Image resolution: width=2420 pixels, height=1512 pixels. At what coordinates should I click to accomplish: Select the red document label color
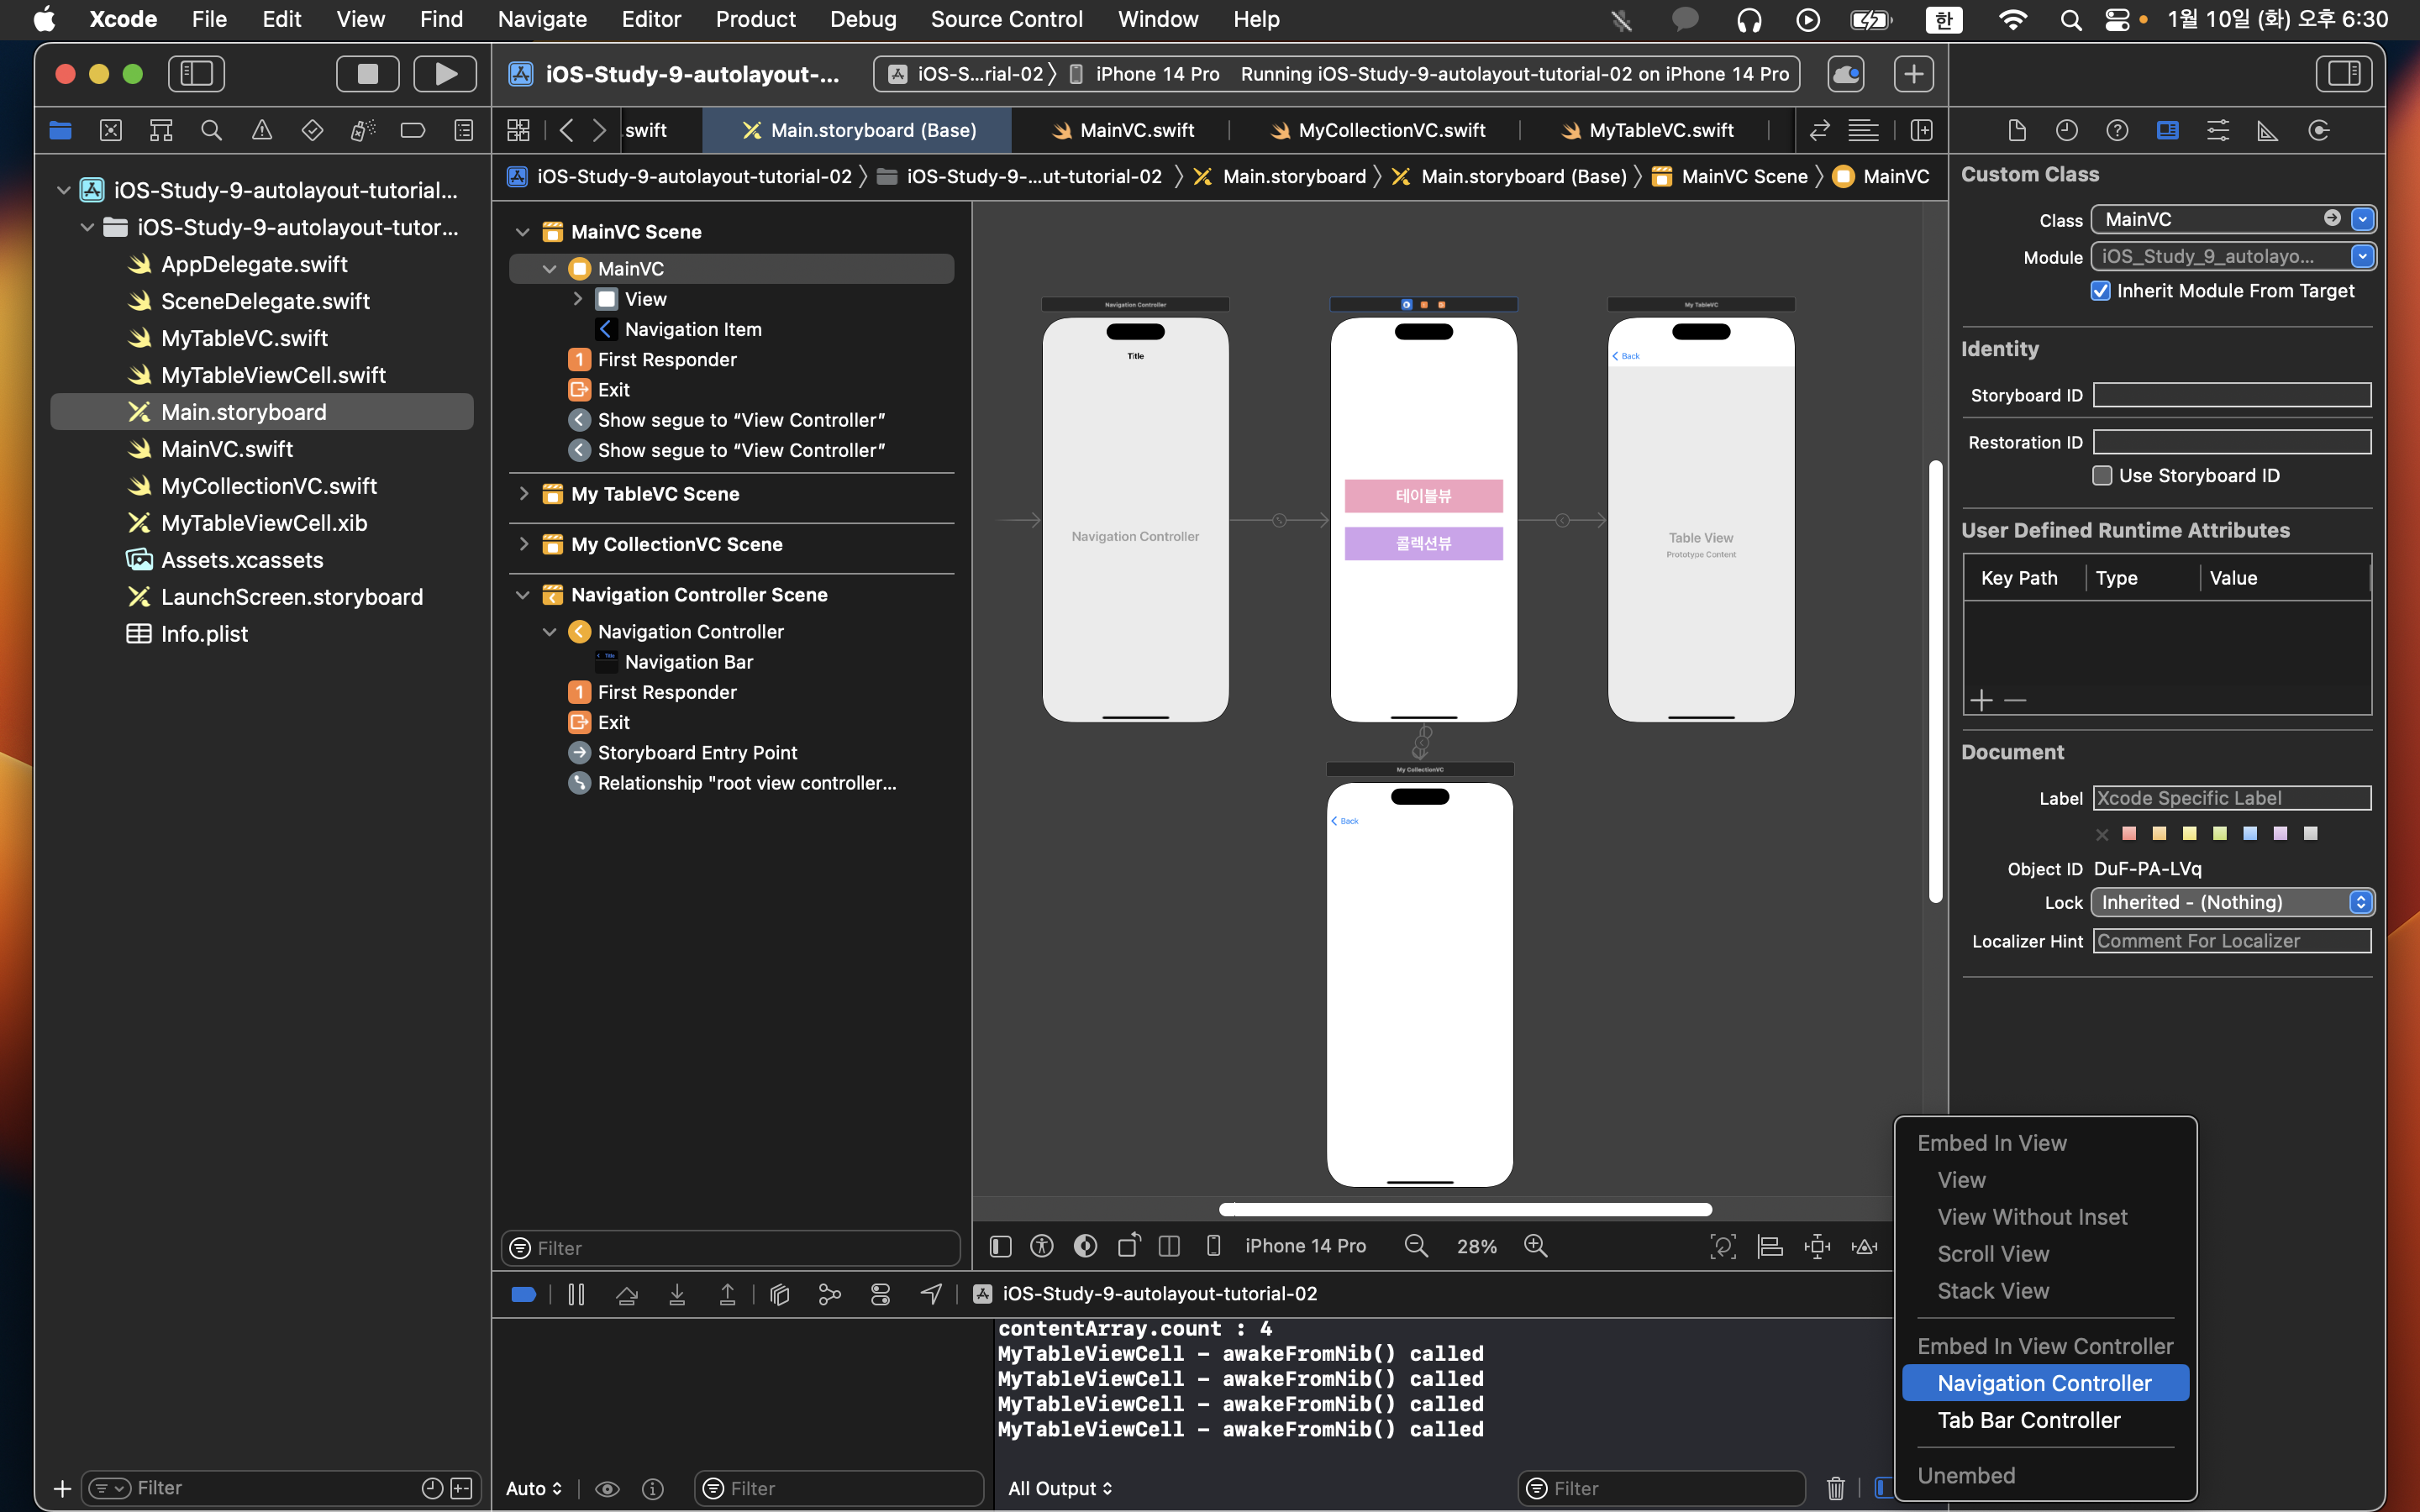2129,833
